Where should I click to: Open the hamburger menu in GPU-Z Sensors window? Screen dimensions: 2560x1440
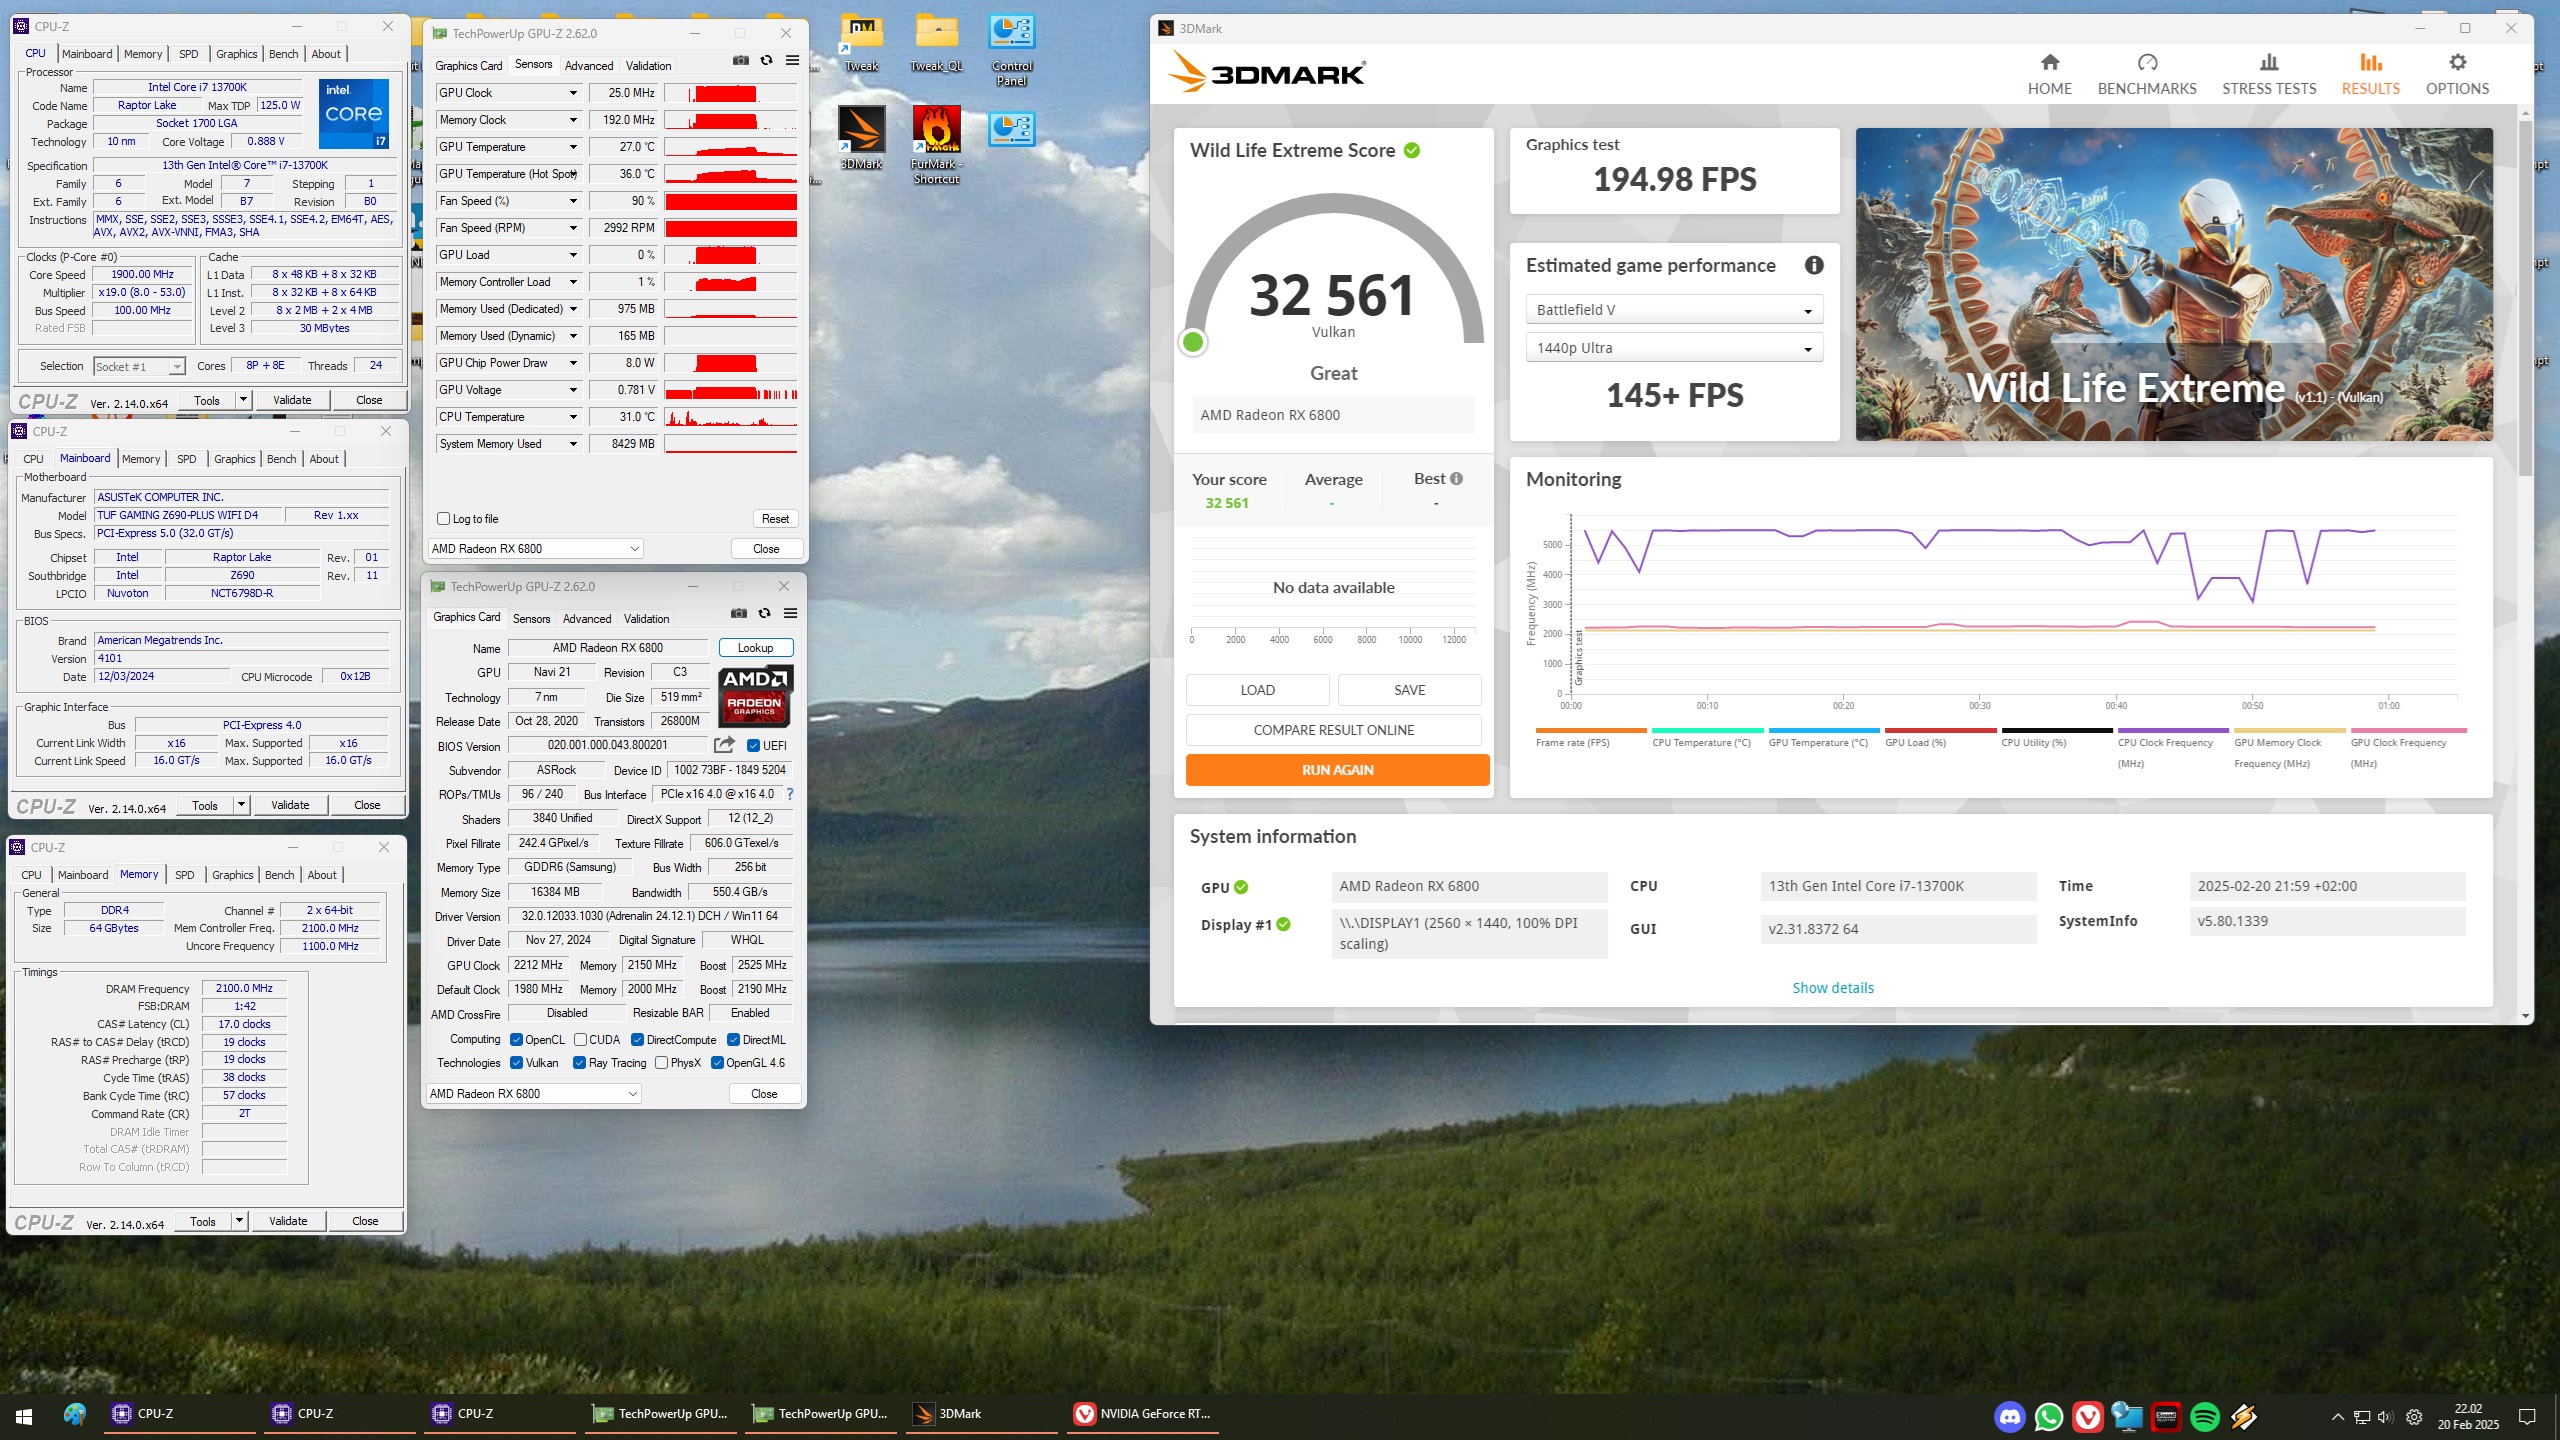[792, 61]
